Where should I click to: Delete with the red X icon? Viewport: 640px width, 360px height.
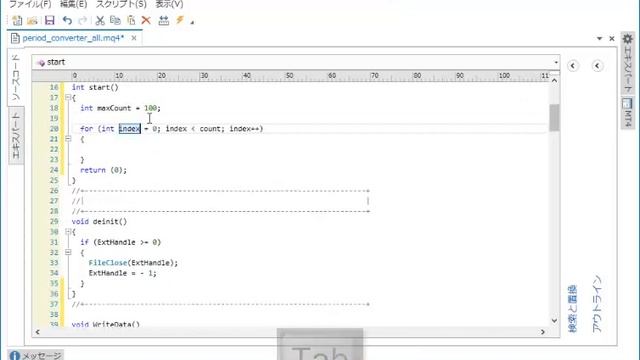click(x=146, y=20)
